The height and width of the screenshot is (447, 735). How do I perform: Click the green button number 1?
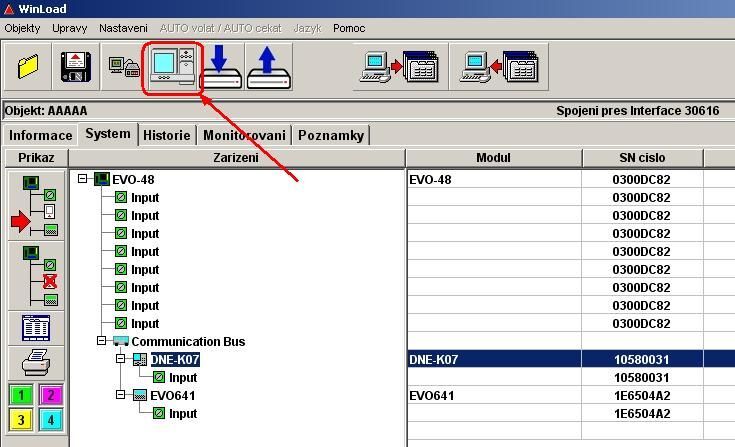(x=22, y=395)
